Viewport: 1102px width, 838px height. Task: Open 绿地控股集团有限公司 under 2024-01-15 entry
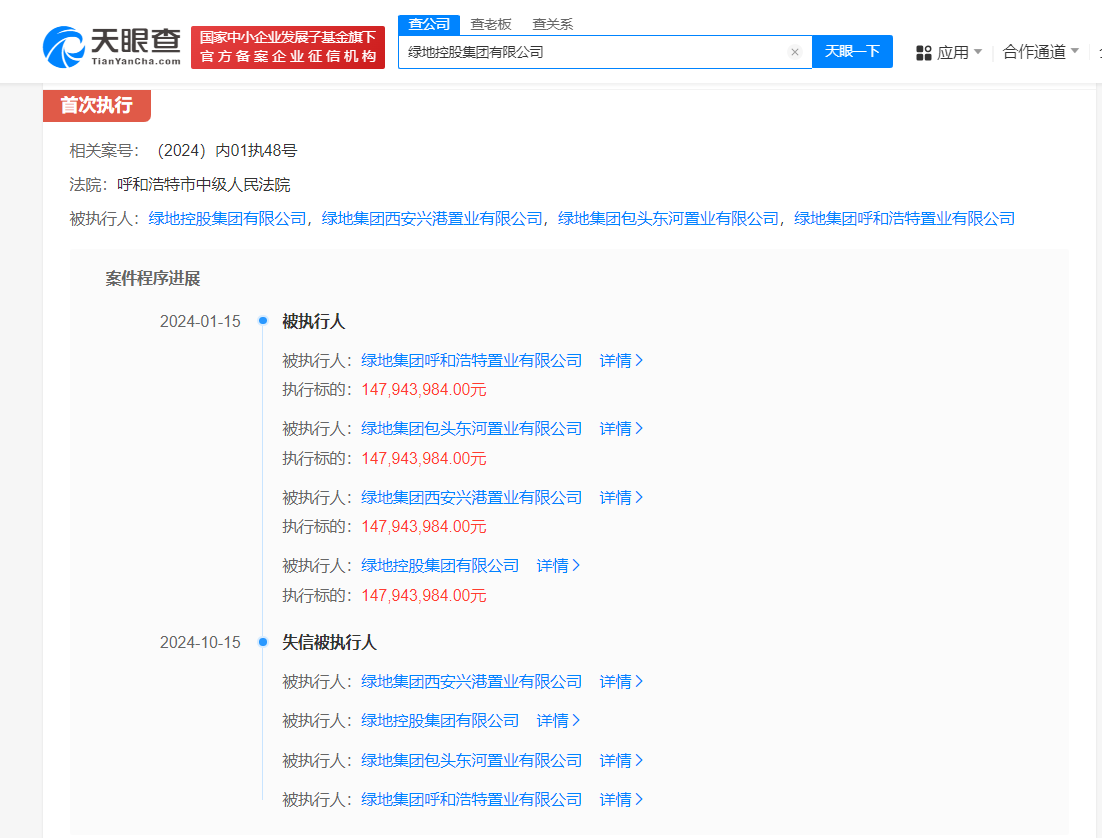click(x=440, y=566)
